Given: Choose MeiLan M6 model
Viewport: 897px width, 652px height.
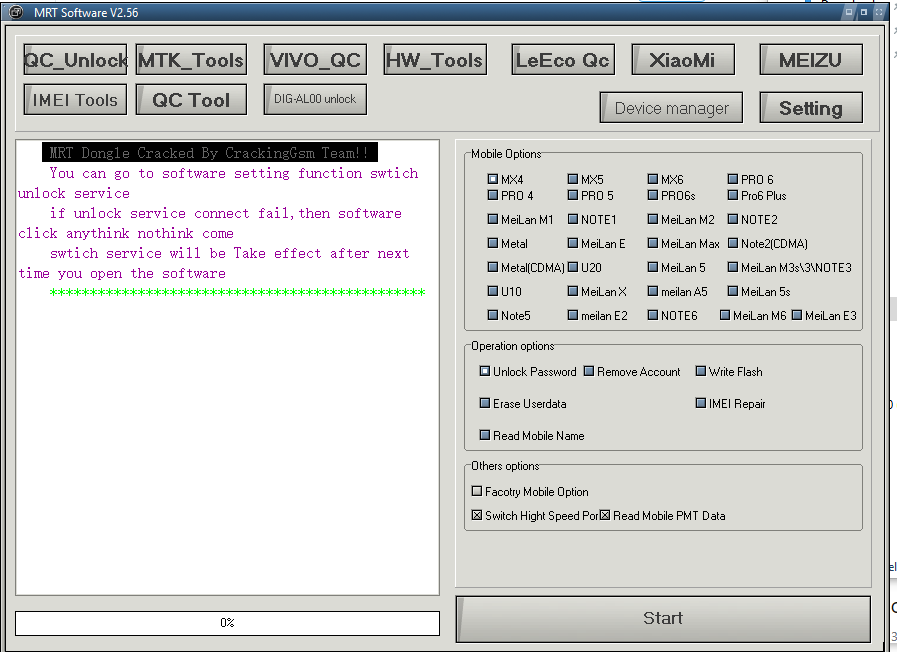Looking at the screenshot, I should click(x=753, y=316).
